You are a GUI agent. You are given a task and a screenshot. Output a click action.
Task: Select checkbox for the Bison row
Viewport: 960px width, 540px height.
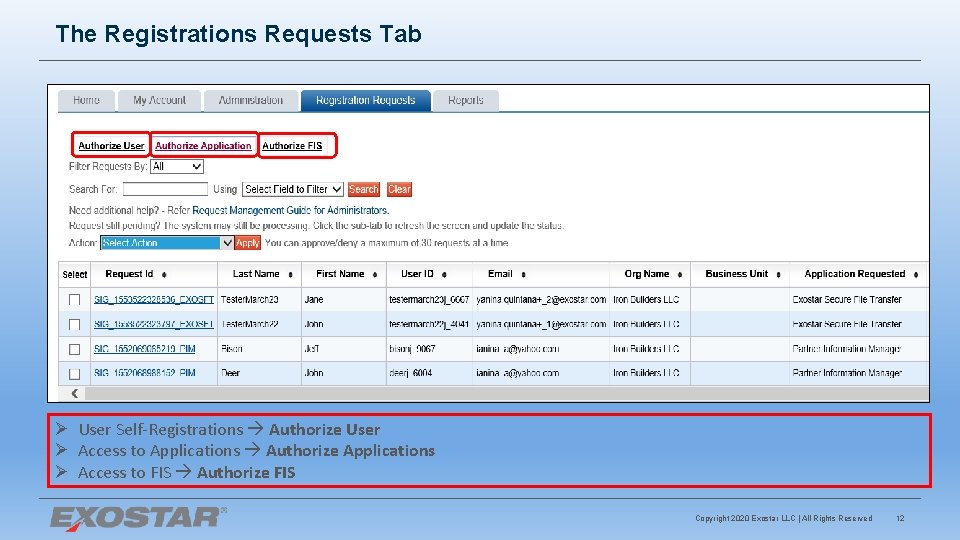pos(75,349)
